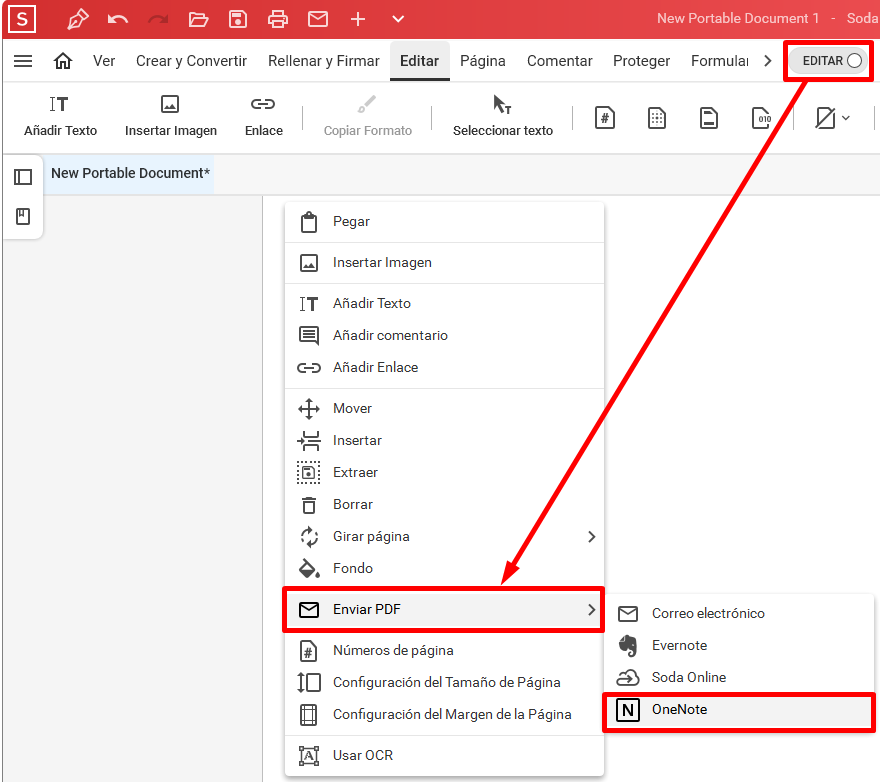Go to the Home icon
The image size is (880, 782).
63,61
